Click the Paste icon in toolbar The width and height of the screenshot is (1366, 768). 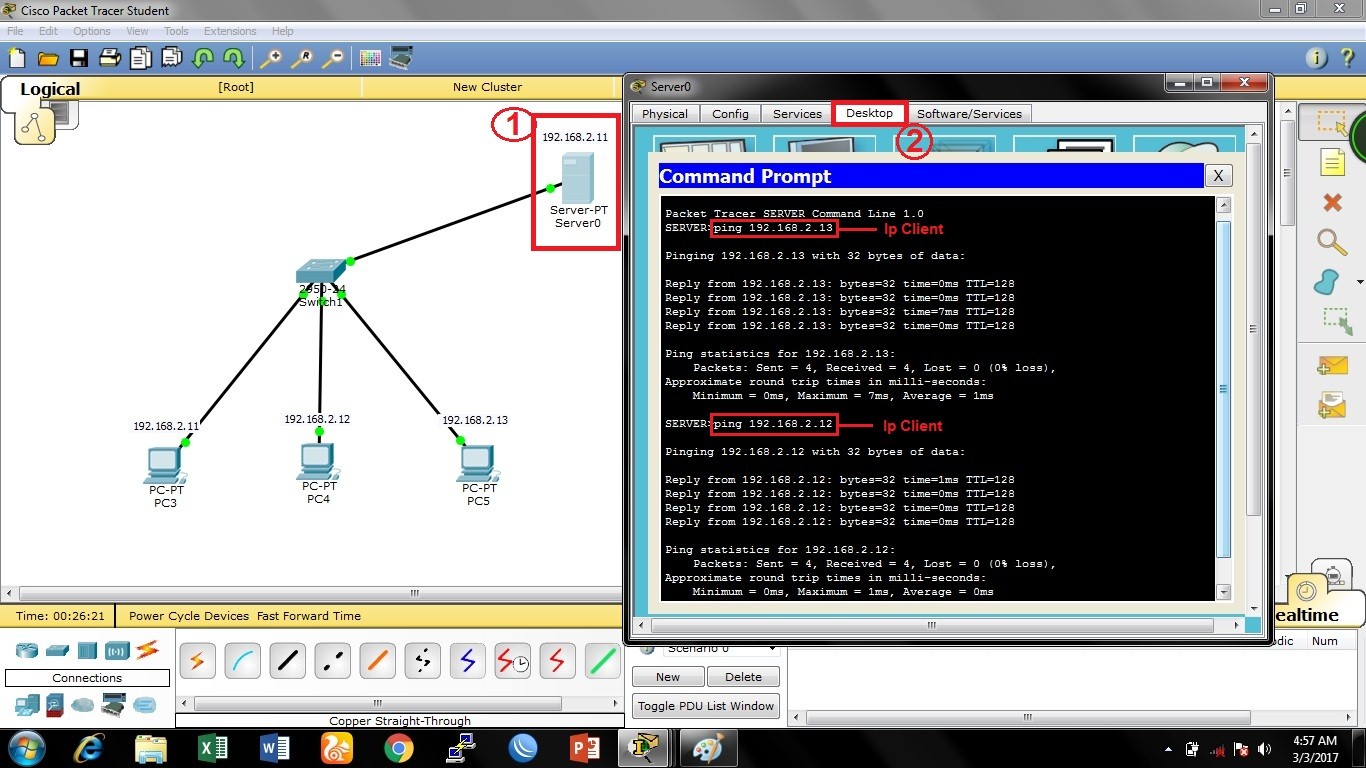pyautogui.click(x=171, y=58)
